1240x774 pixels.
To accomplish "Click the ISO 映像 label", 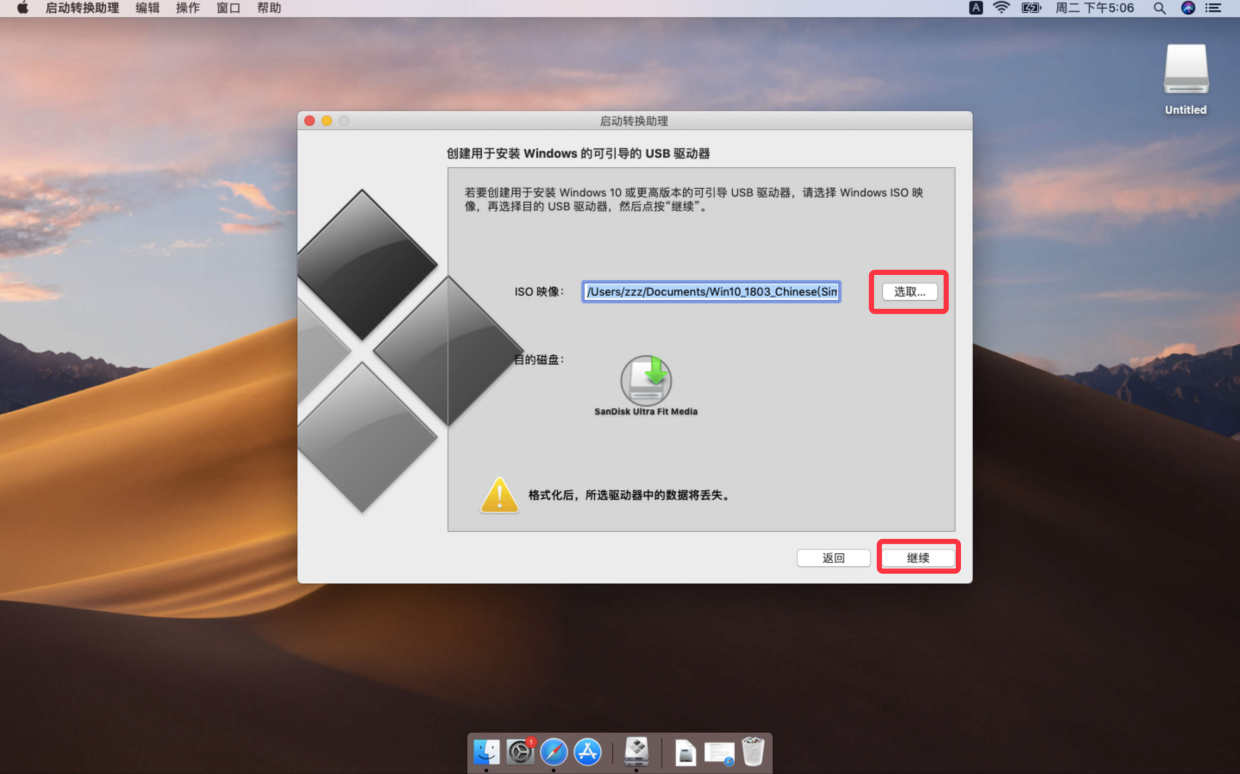I will point(539,292).
